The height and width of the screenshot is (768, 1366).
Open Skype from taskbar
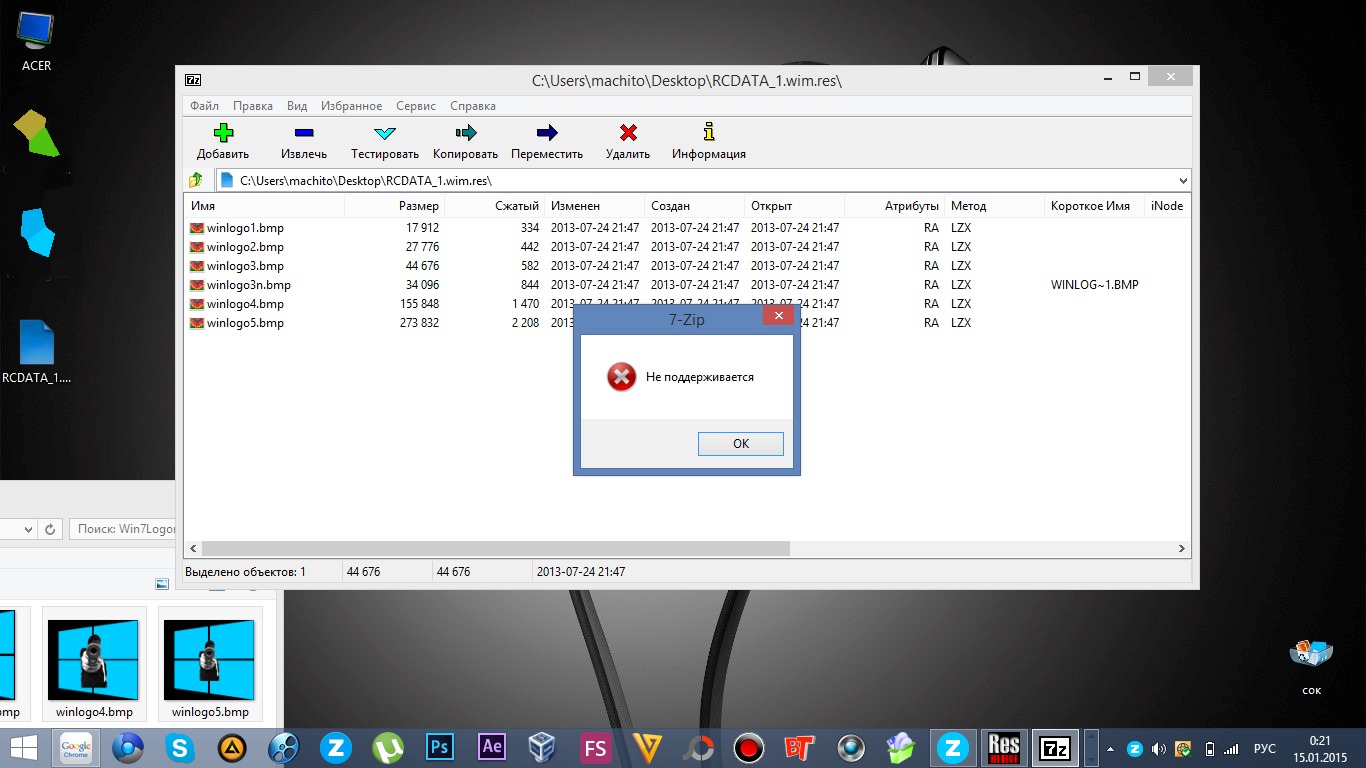coord(180,748)
